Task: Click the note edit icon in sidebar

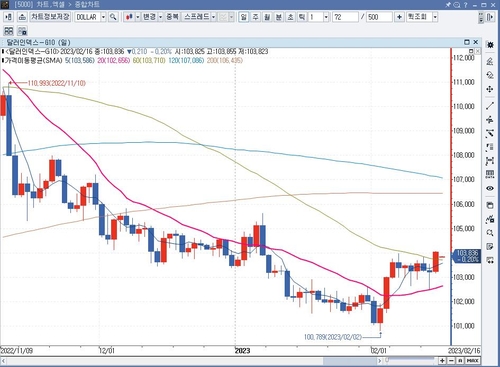Action: (490, 246)
